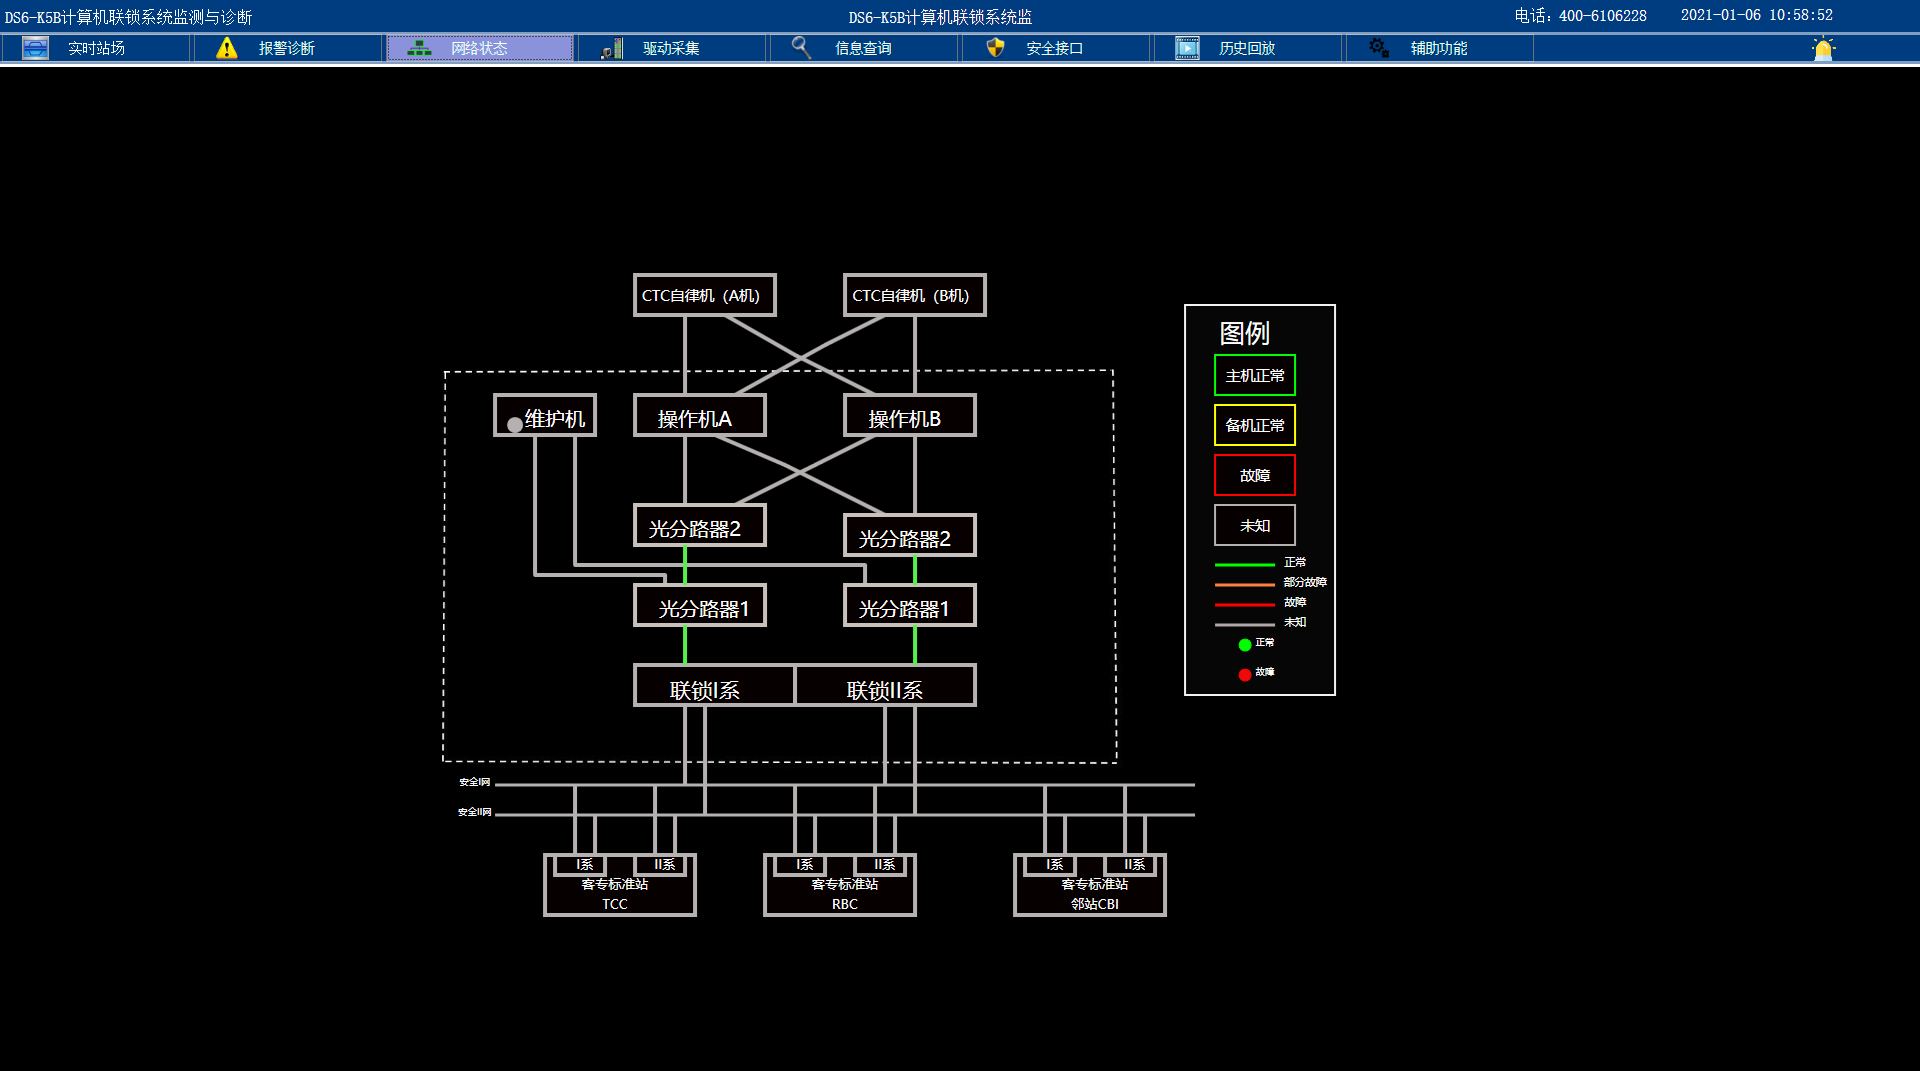Select the CTC自律机 (B机) node
The width and height of the screenshot is (1920, 1071).
tap(915, 295)
